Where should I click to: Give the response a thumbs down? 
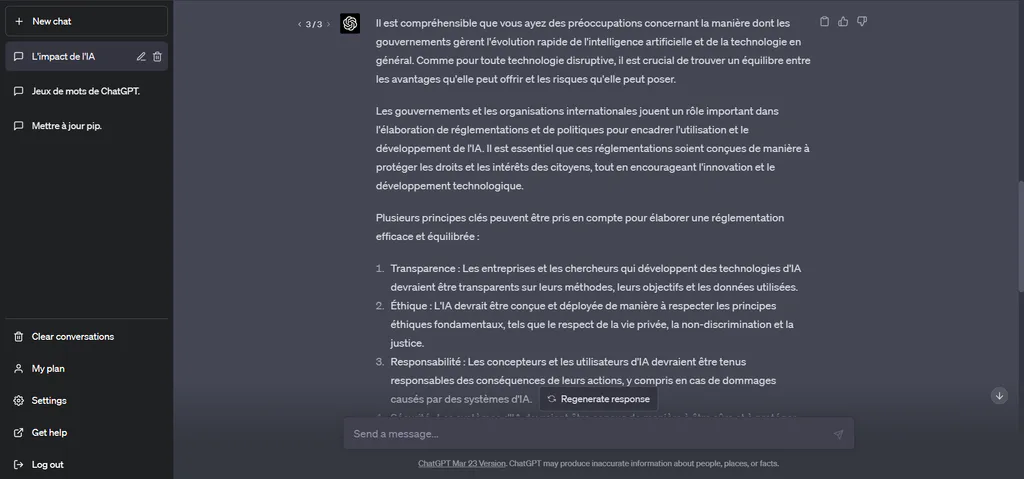862,22
